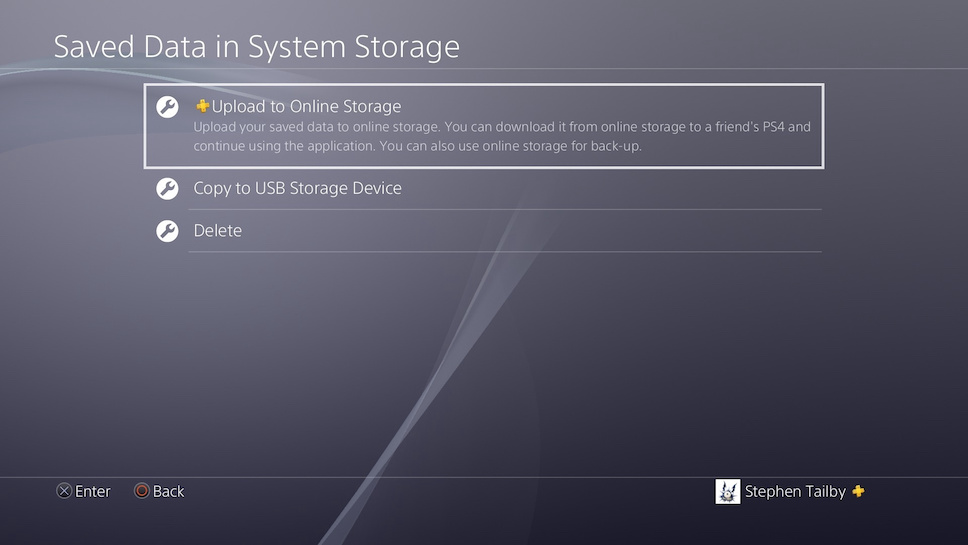Click the wrench icon beside Upload to Online Storage
The image size is (968, 545).
(x=167, y=107)
